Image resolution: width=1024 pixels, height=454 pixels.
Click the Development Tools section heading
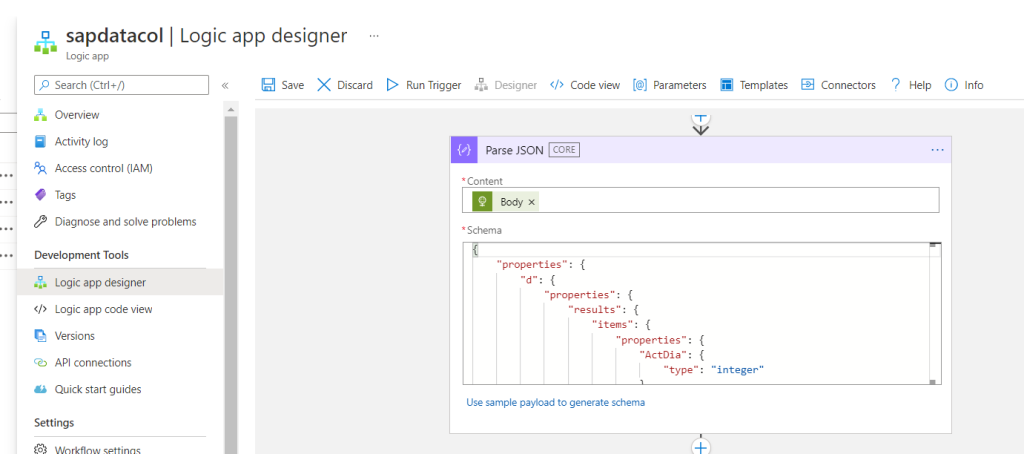point(81,255)
